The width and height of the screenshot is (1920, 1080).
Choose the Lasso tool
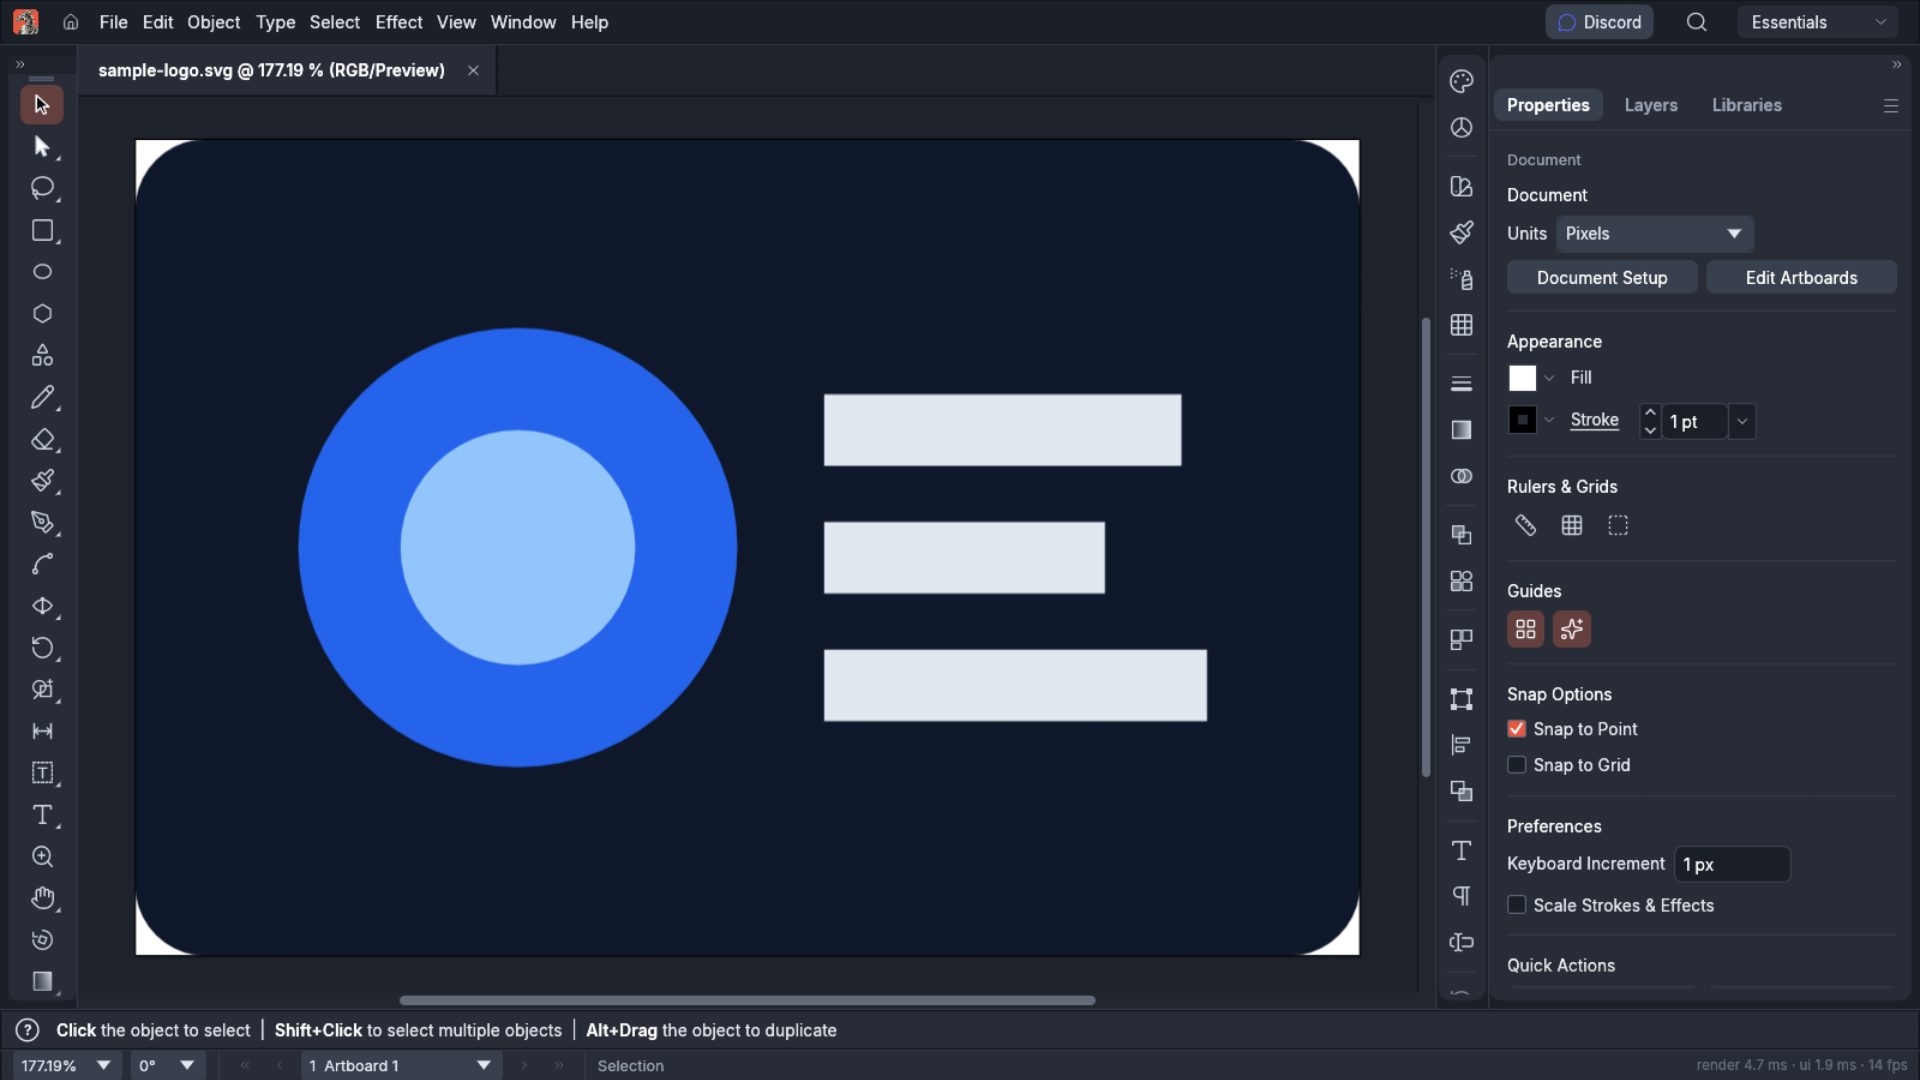coord(42,188)
